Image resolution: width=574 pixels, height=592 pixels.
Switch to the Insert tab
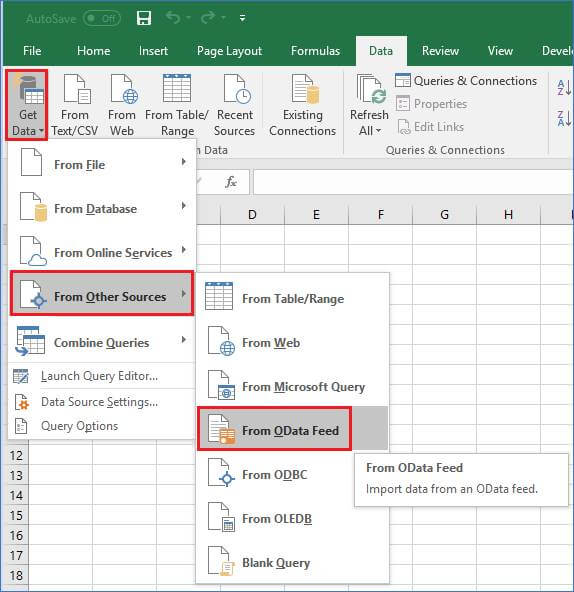[x=153, y=51]
